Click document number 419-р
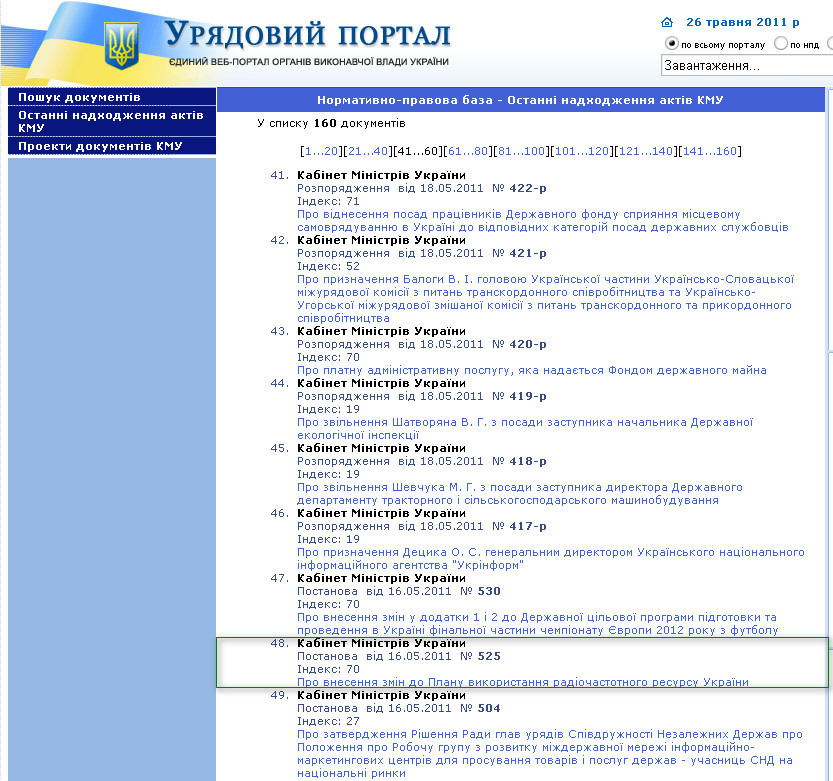833x781 pixels. coord(528,396)
